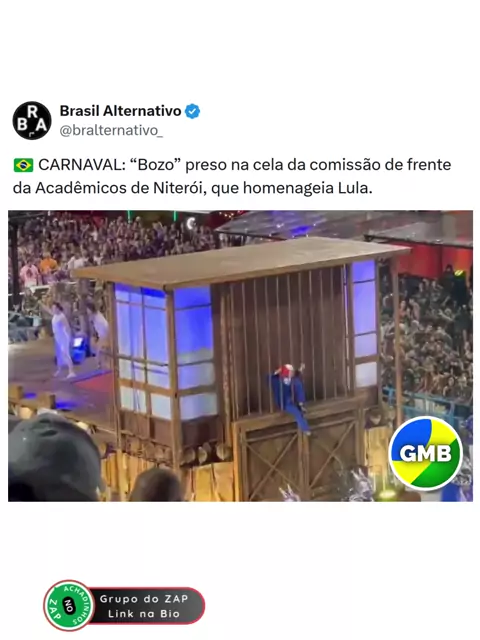Click the GMB circular logo watermark

point(426,453)
